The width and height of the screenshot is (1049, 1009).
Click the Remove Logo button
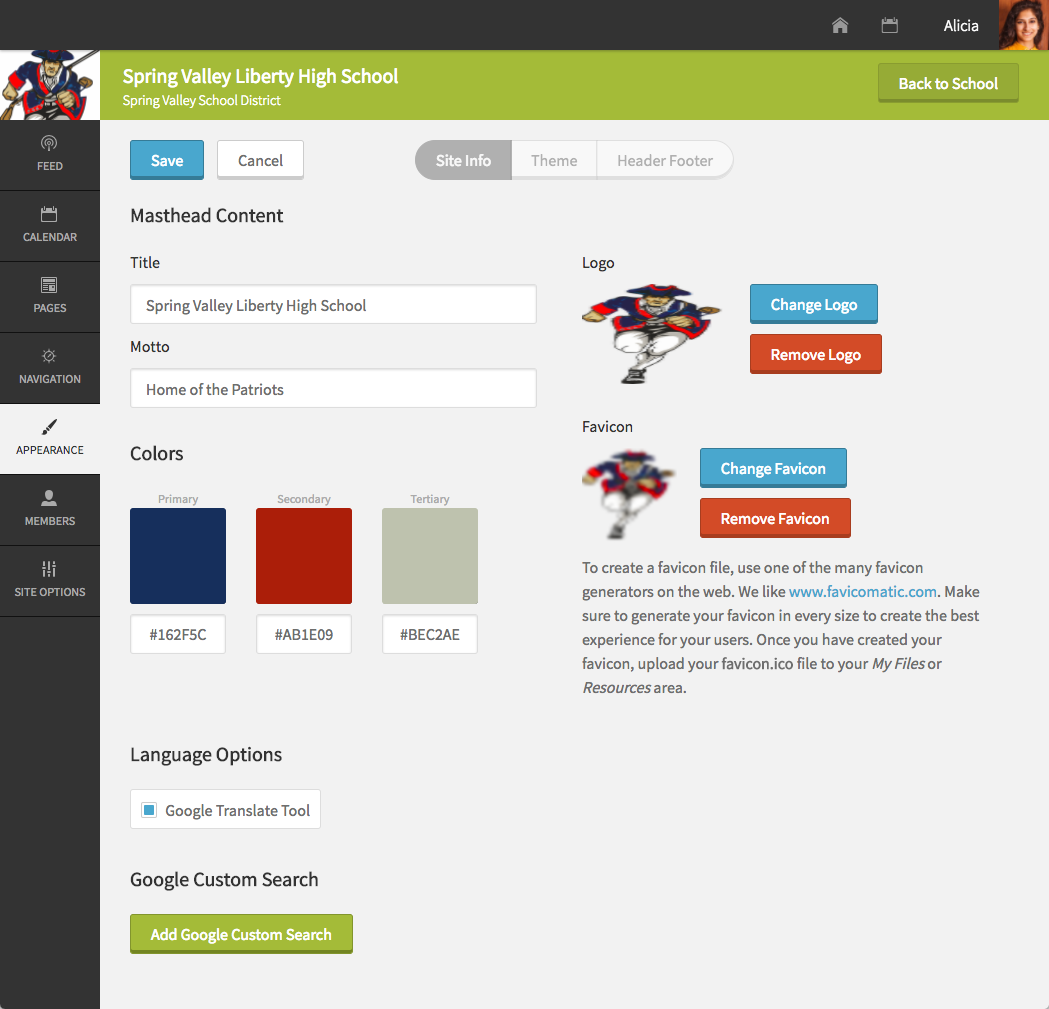816,355
